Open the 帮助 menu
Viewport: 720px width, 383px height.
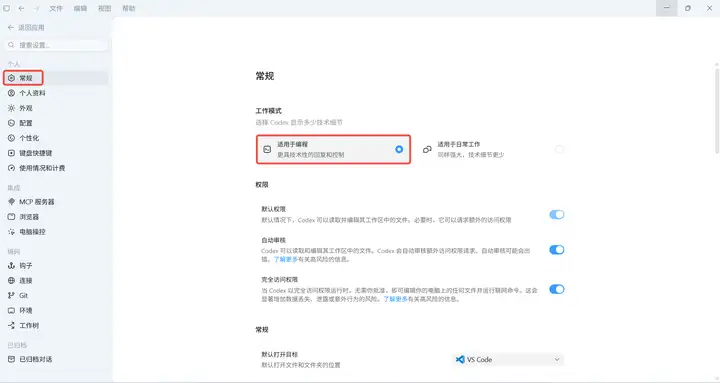point(129,8)
